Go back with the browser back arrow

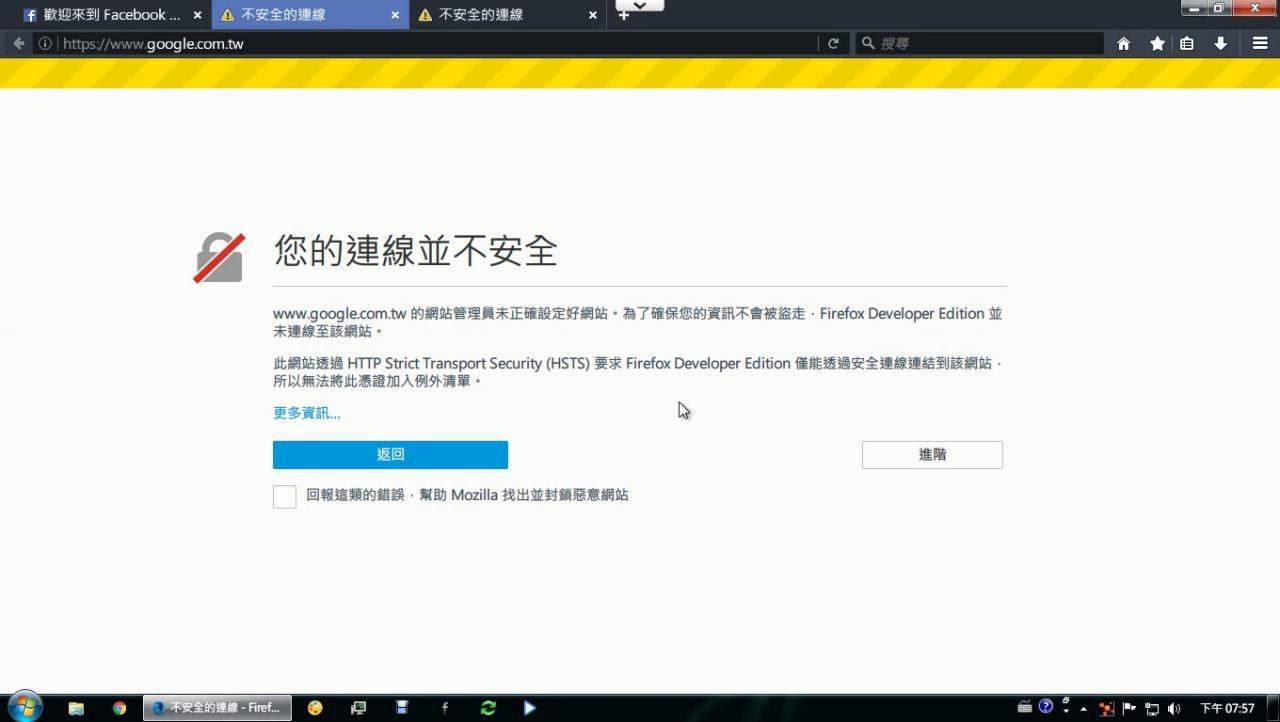[x=18, y=44]
